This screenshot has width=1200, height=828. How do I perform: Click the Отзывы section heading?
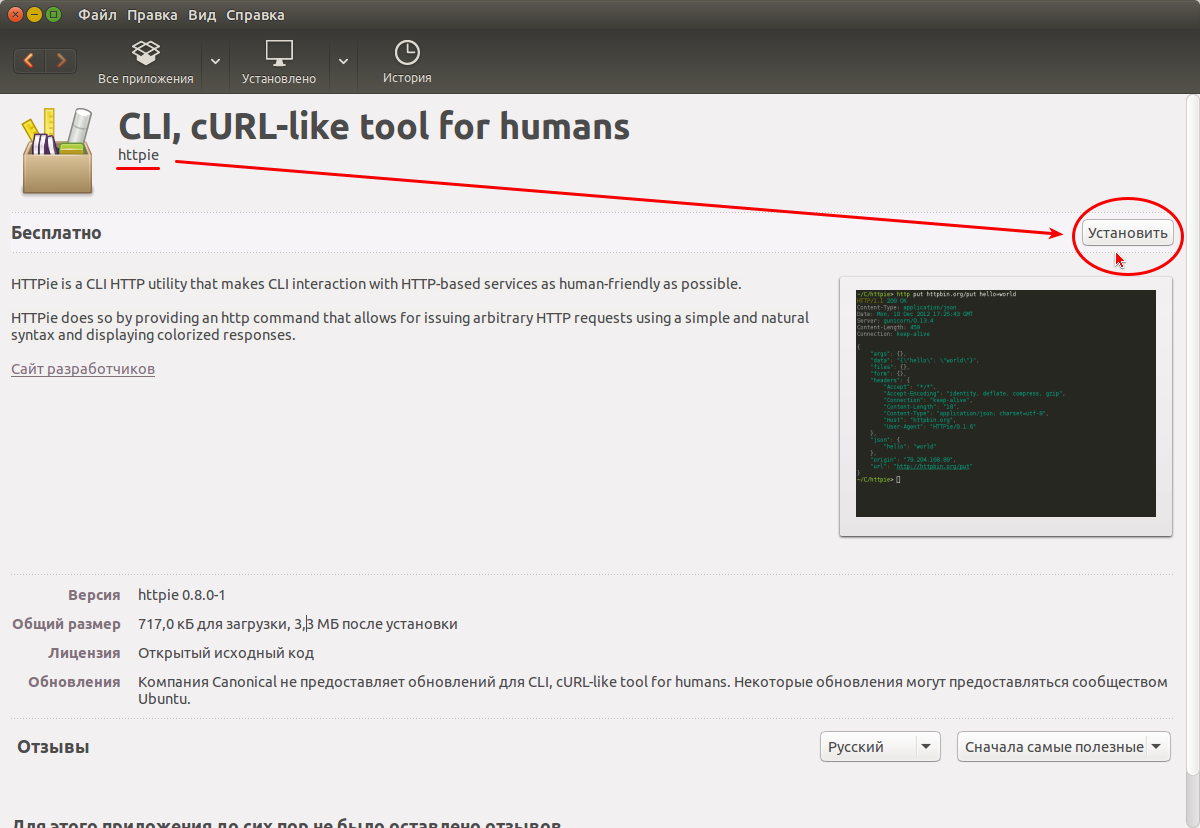(54, 747)
